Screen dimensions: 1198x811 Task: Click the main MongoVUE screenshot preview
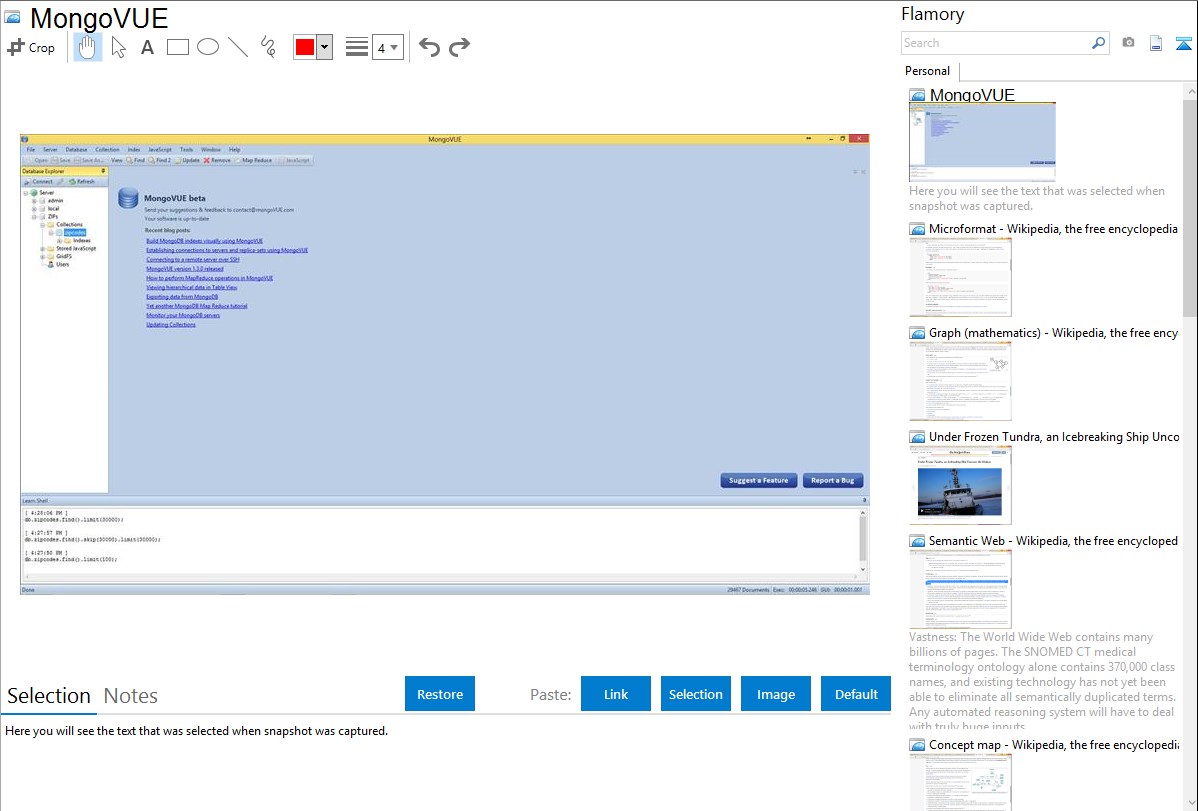click(445, 364)
